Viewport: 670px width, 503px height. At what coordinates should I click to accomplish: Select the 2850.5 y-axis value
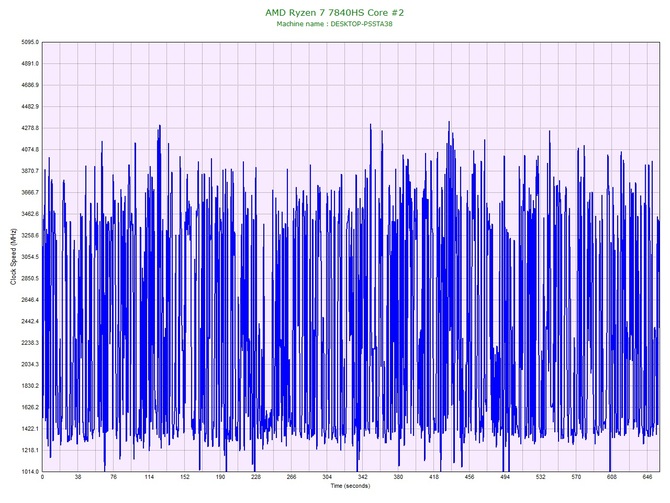29,279
